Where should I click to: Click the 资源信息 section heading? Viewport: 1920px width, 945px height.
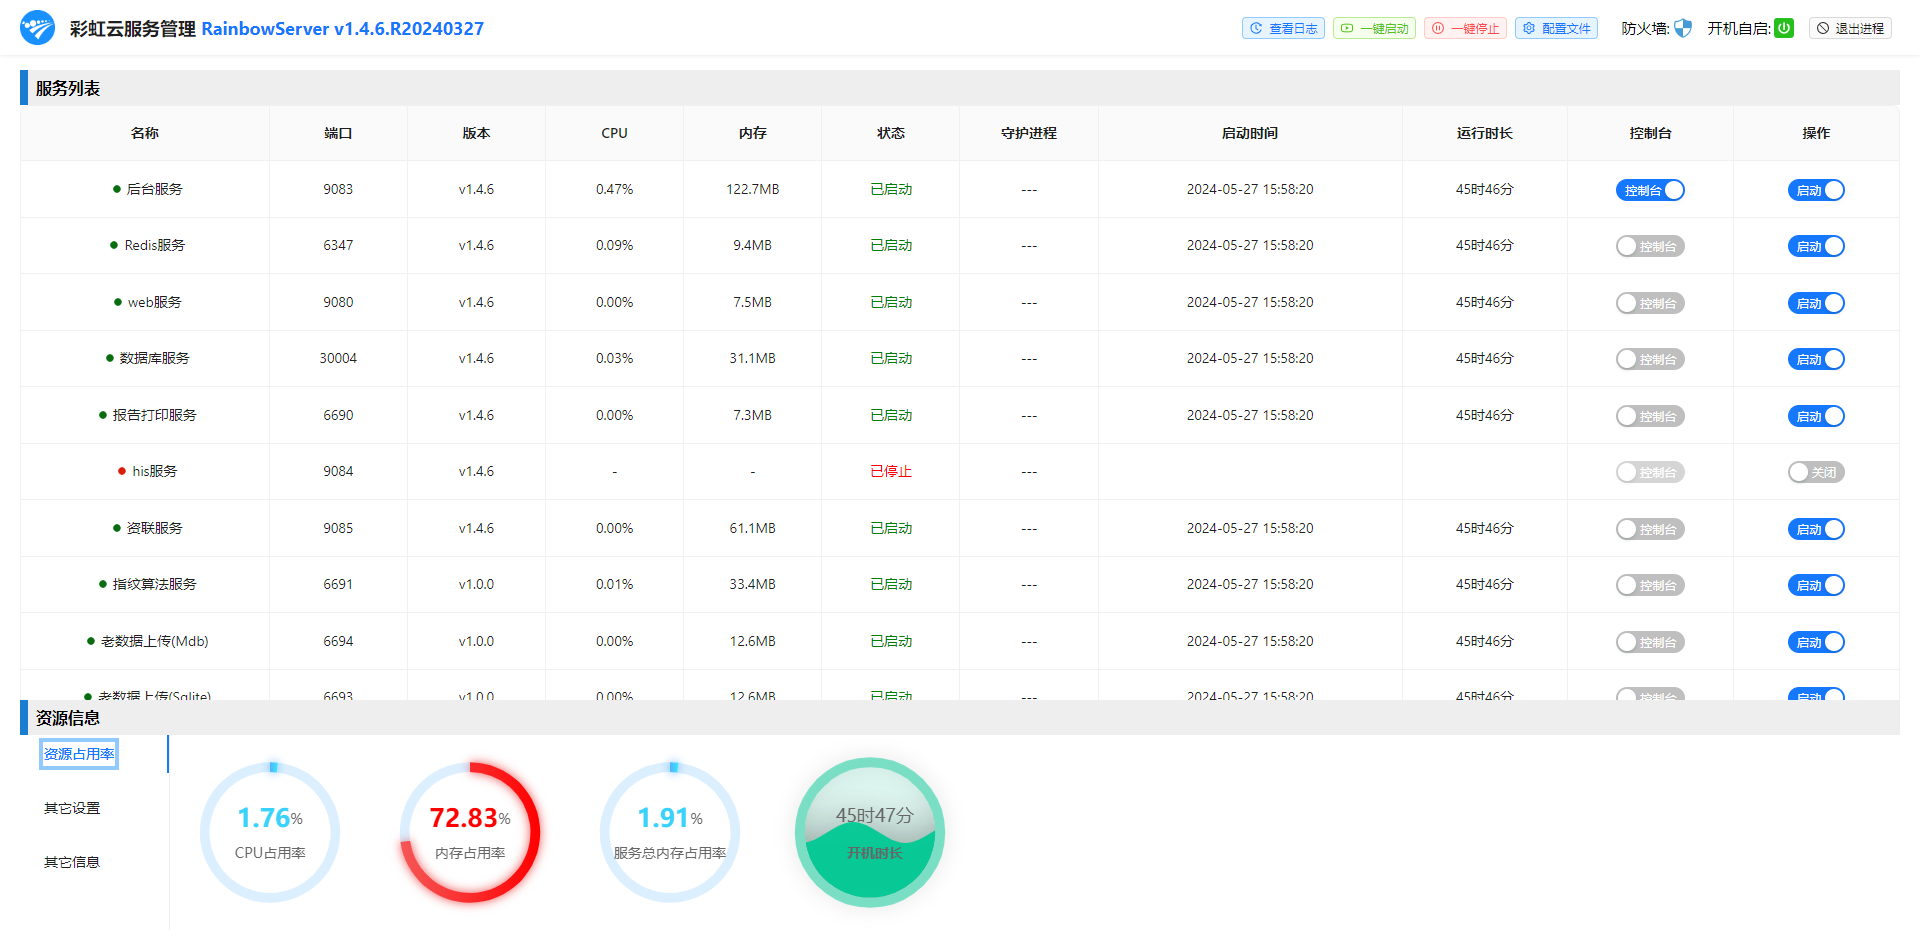pyautogui.click(x=68, y=718)
